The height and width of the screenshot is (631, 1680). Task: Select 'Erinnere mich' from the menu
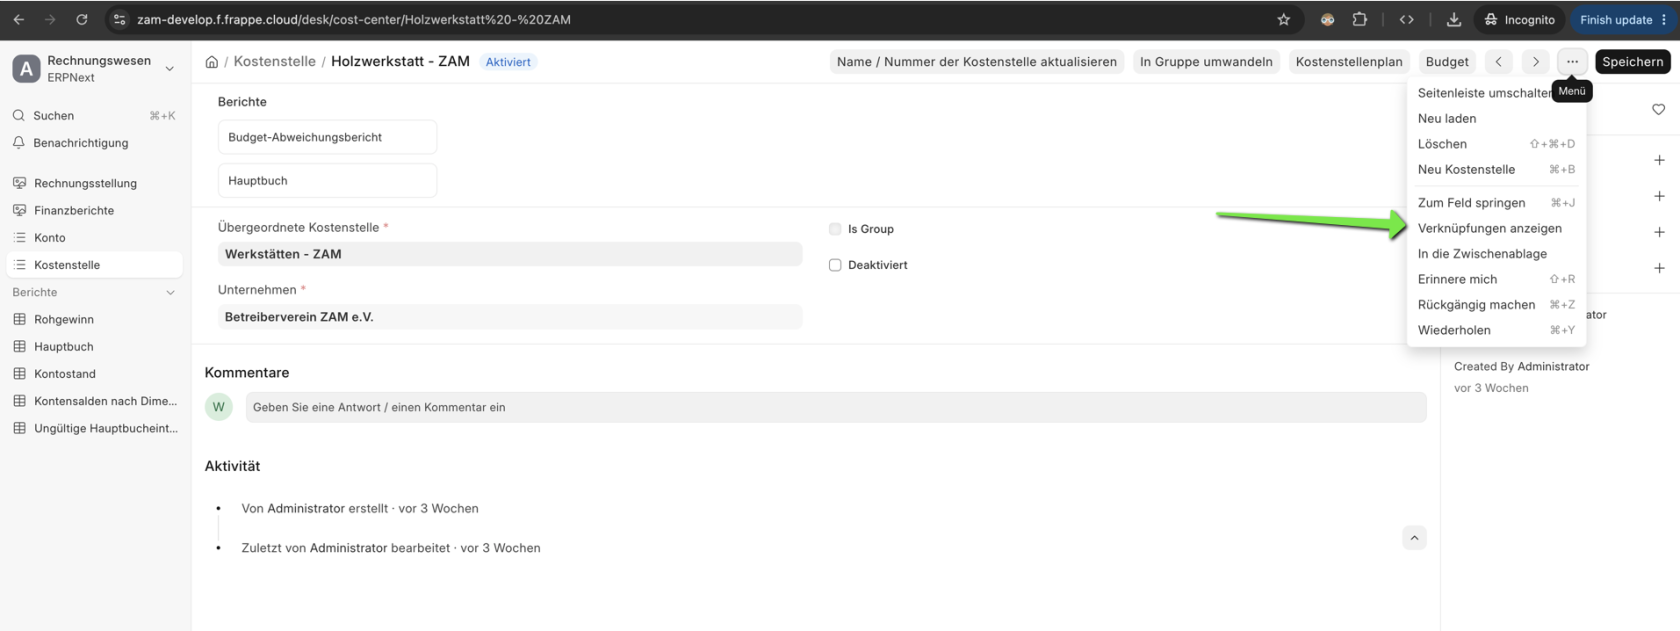[x=1496, y=279]
